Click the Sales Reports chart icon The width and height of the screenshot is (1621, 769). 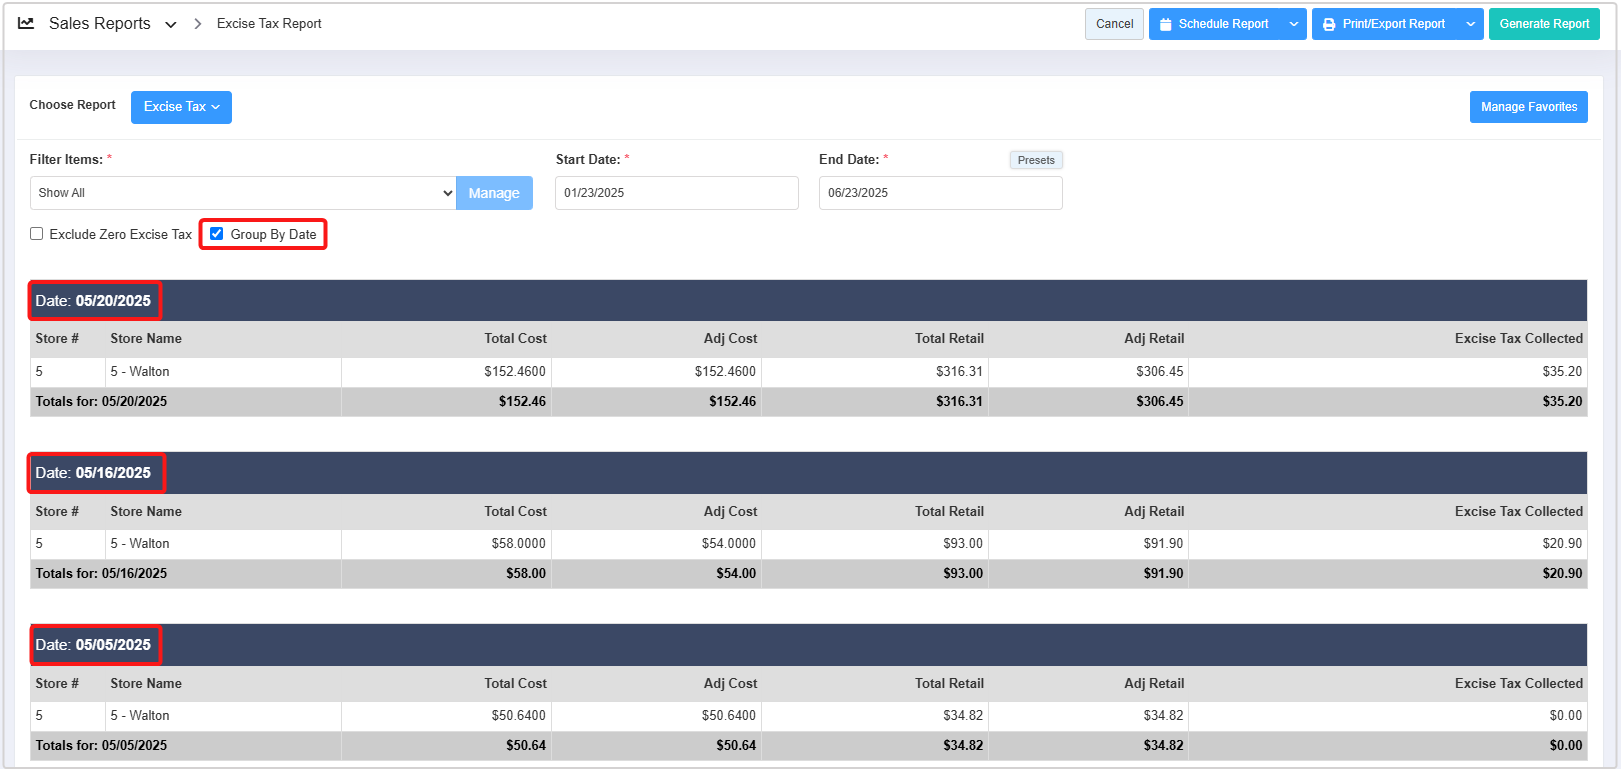[26, 23]
